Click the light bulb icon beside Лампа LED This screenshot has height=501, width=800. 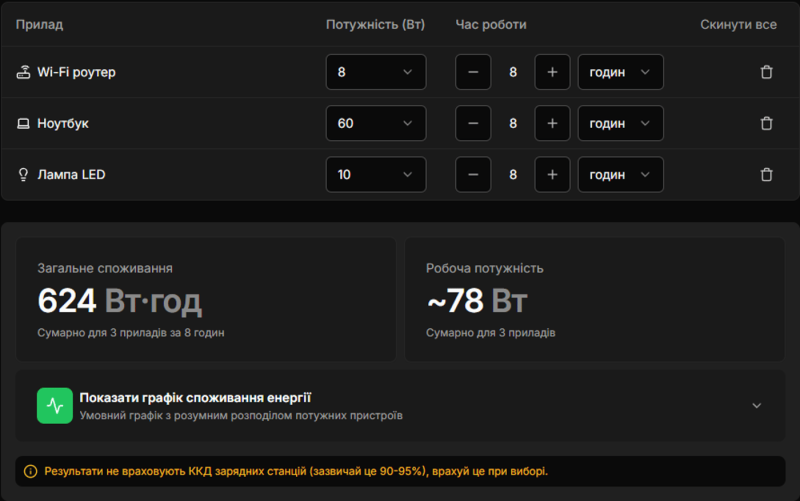24,174
